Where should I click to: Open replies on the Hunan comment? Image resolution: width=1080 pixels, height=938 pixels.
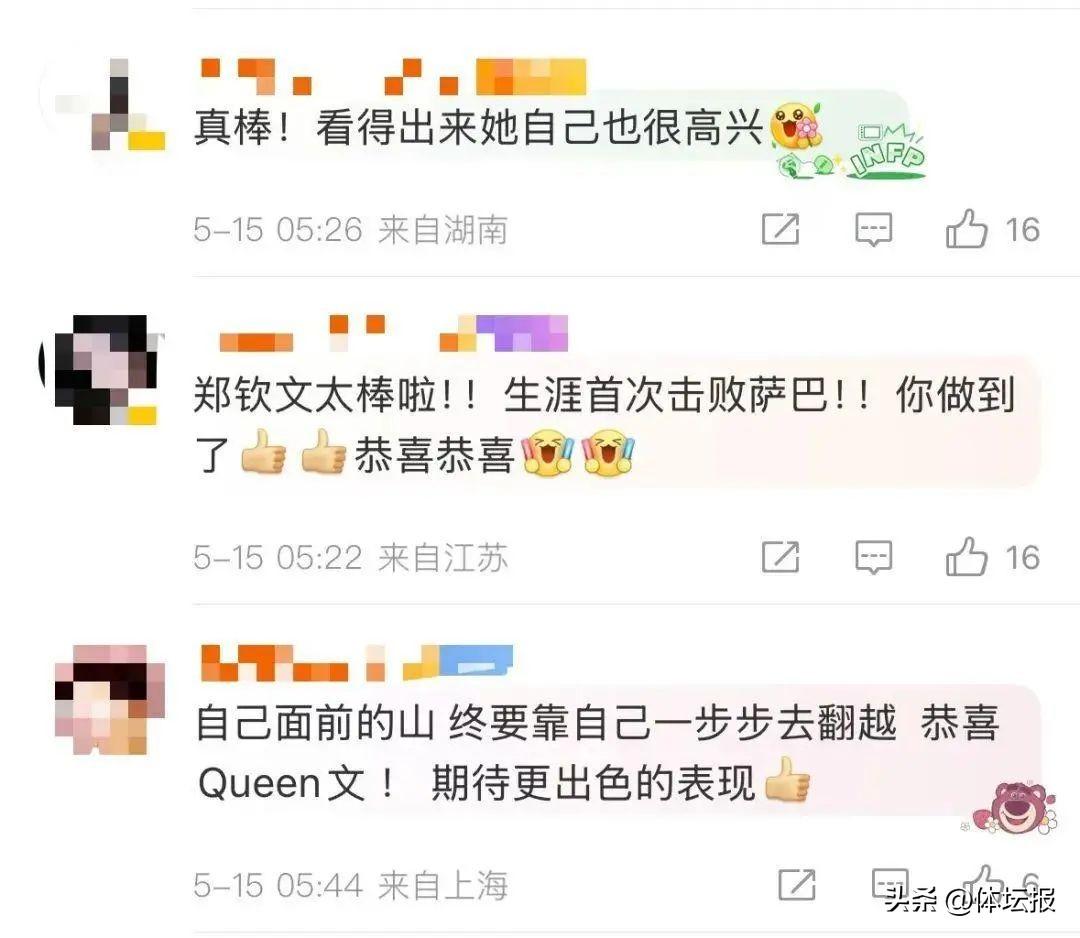click(873, 229)
